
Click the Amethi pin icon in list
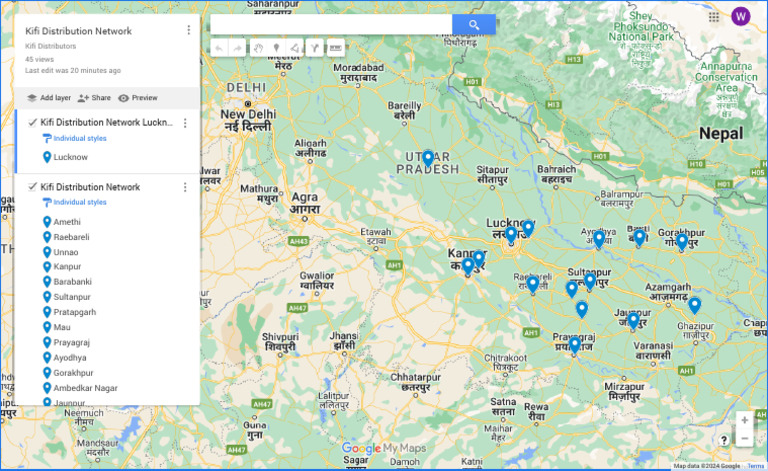(x=47, y=222)
